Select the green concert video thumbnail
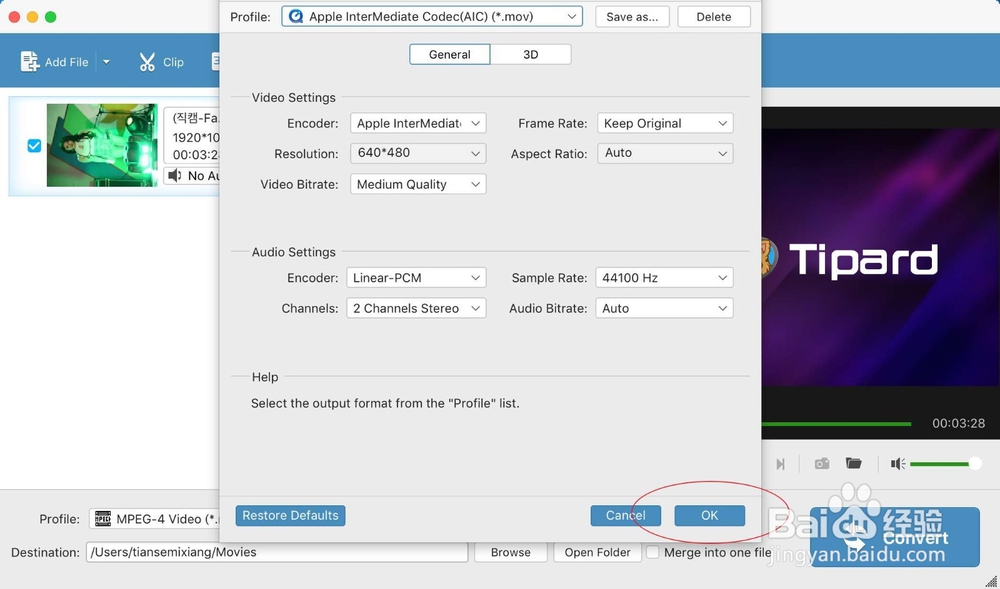Screen dimensions: 1000x589 click(102, 145)
